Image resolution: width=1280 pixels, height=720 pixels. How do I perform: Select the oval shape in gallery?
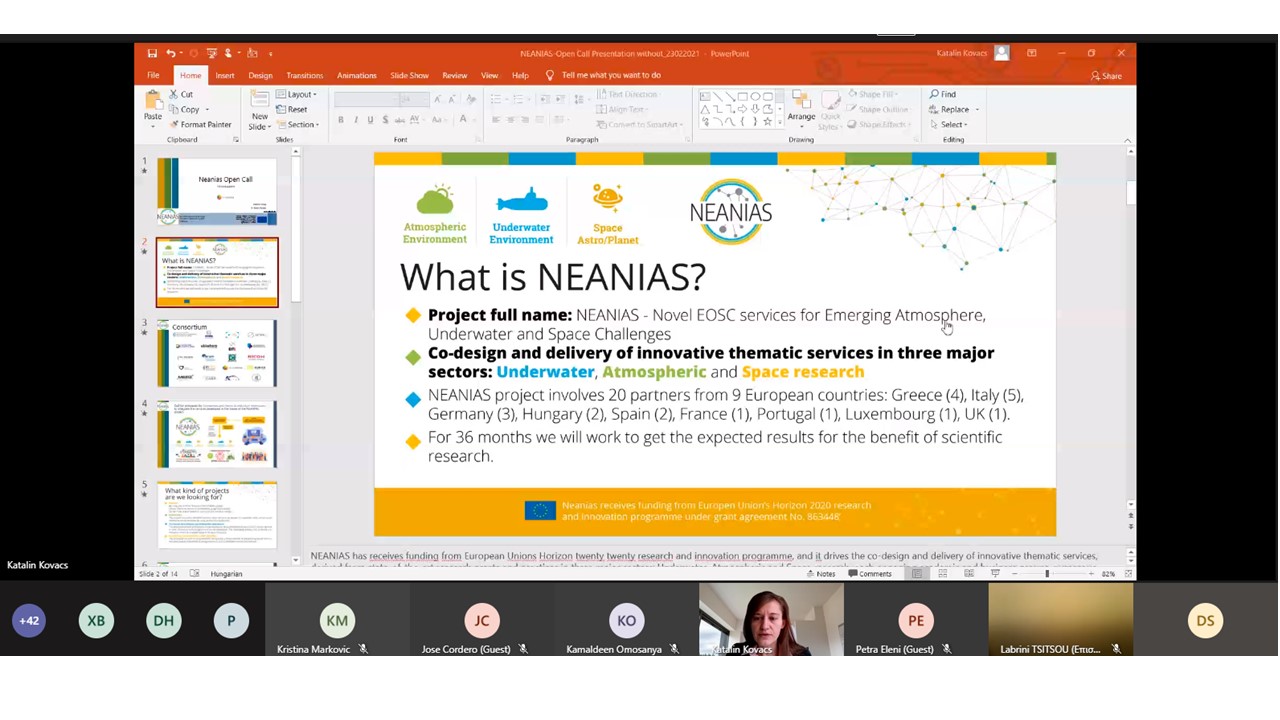(755, 97)
